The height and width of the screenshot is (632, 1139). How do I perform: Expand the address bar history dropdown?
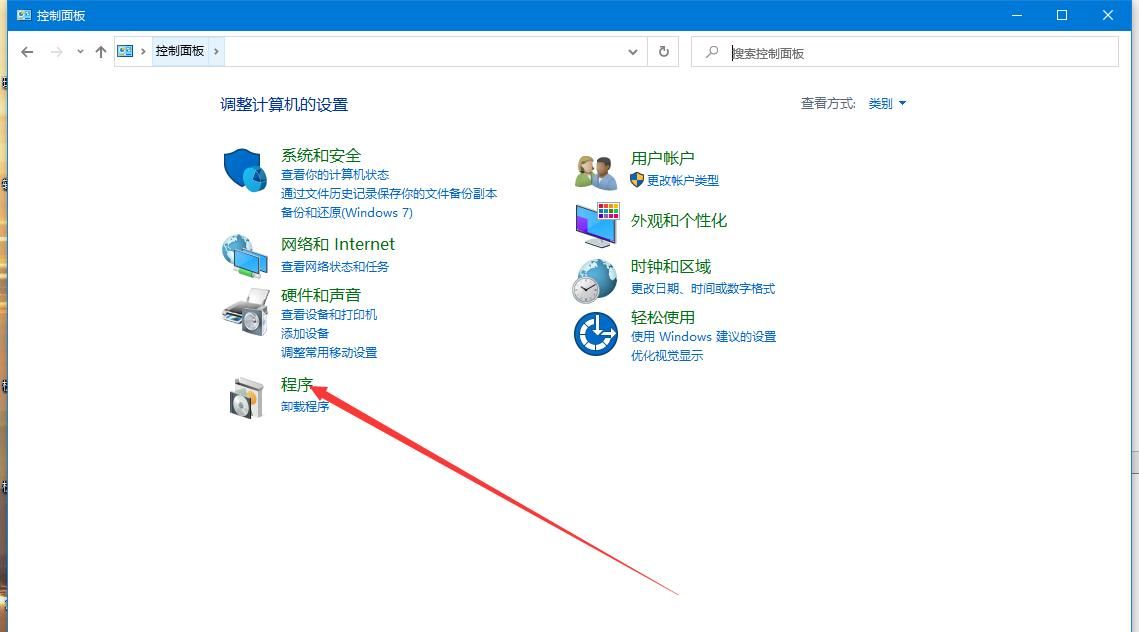pyautogui.click(x=633, y=52)
